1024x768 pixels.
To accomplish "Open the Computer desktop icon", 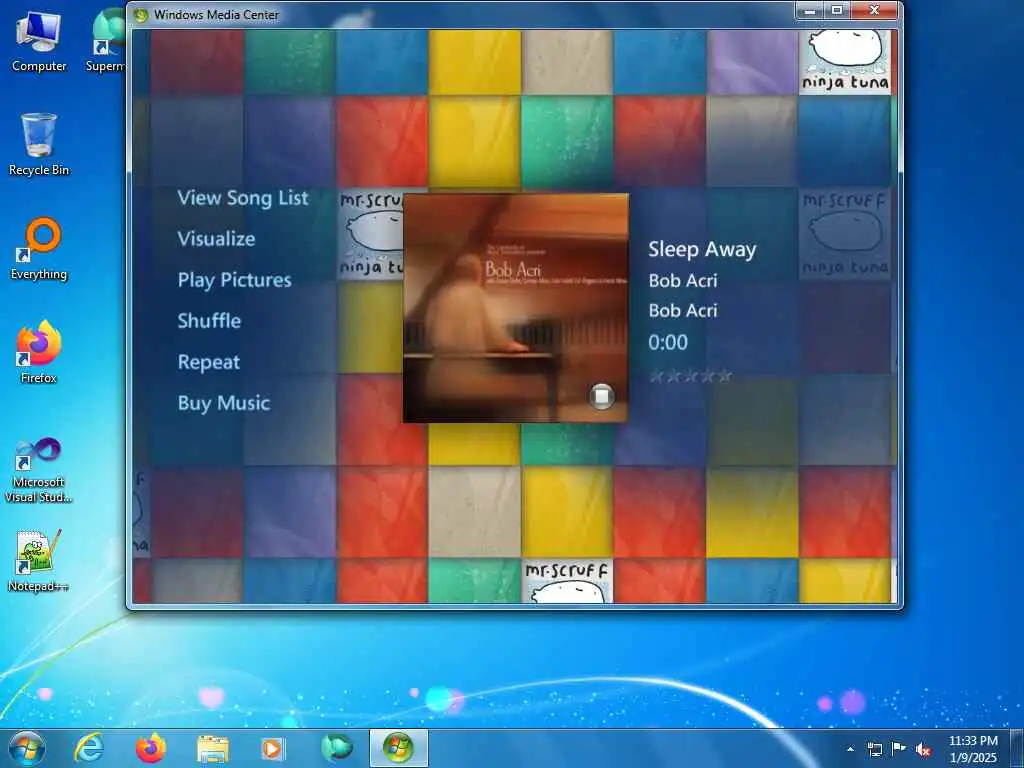I will pyautogui.click(x=39, y=42).
